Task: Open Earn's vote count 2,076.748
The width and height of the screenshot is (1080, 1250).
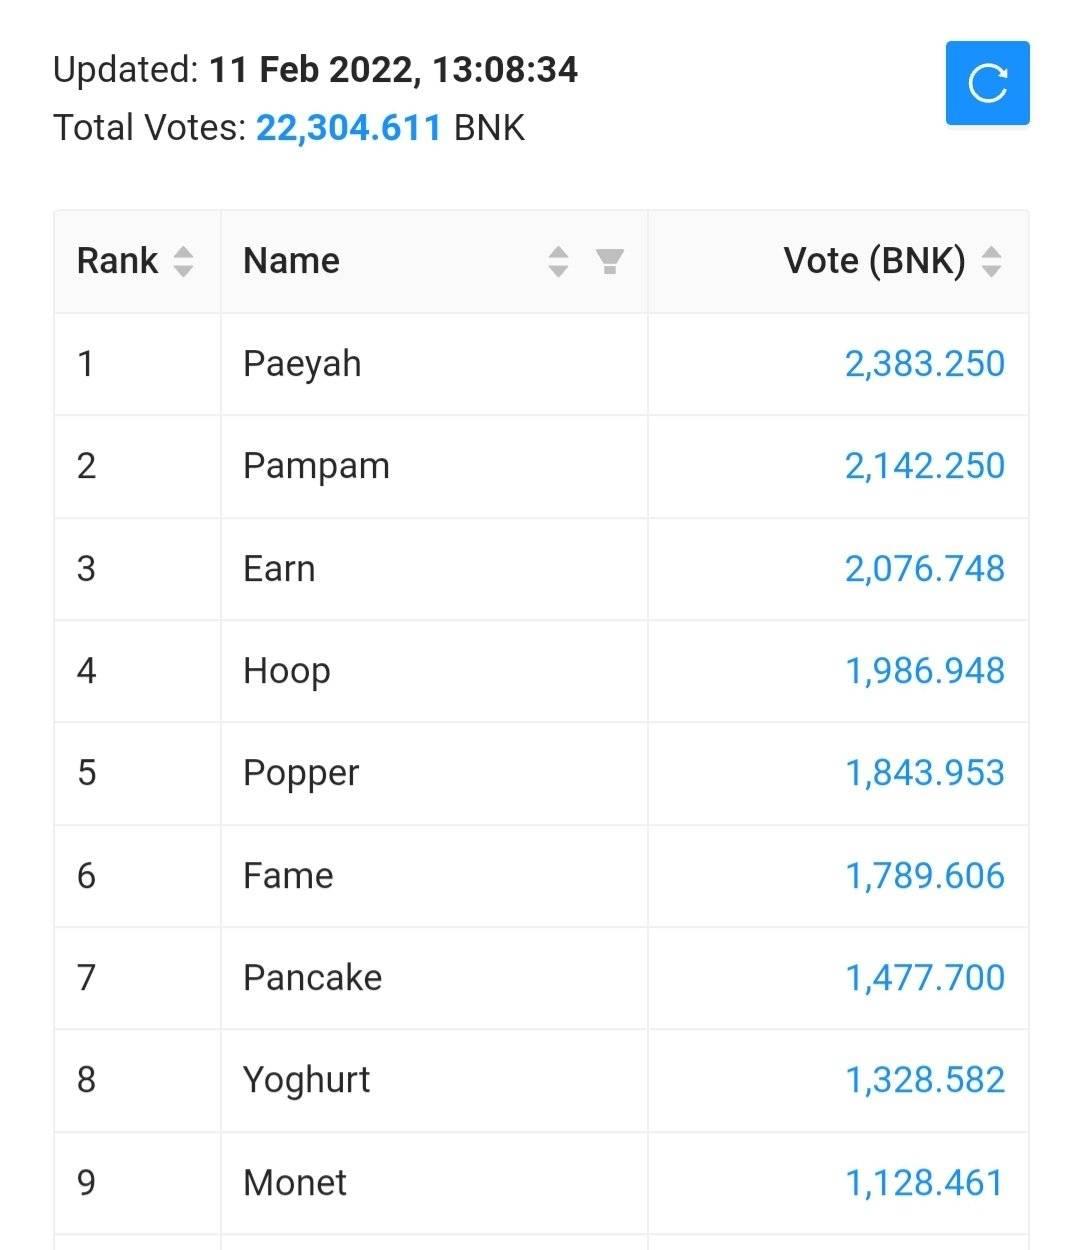Action: (924, 569)
